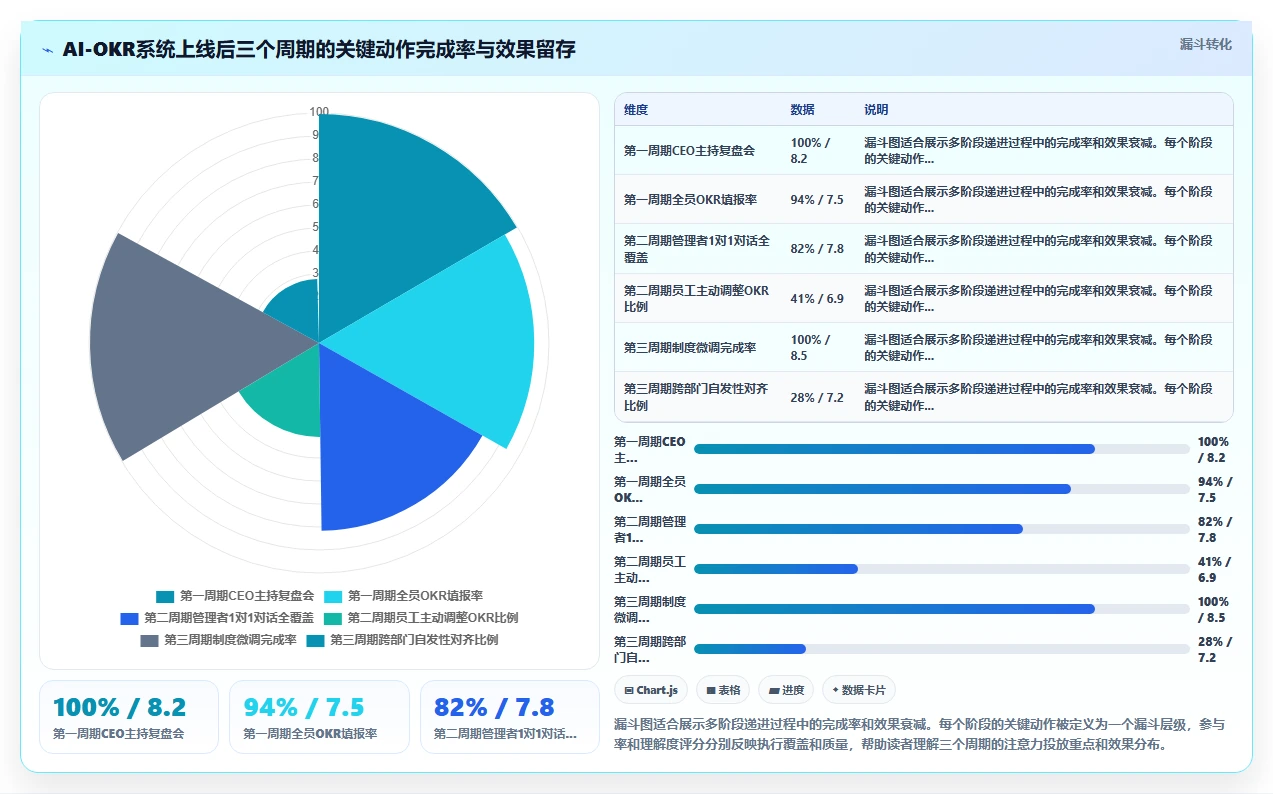
Task: Click progress bar for 第三周期跨部门自...
Action: tap(942, 649)
